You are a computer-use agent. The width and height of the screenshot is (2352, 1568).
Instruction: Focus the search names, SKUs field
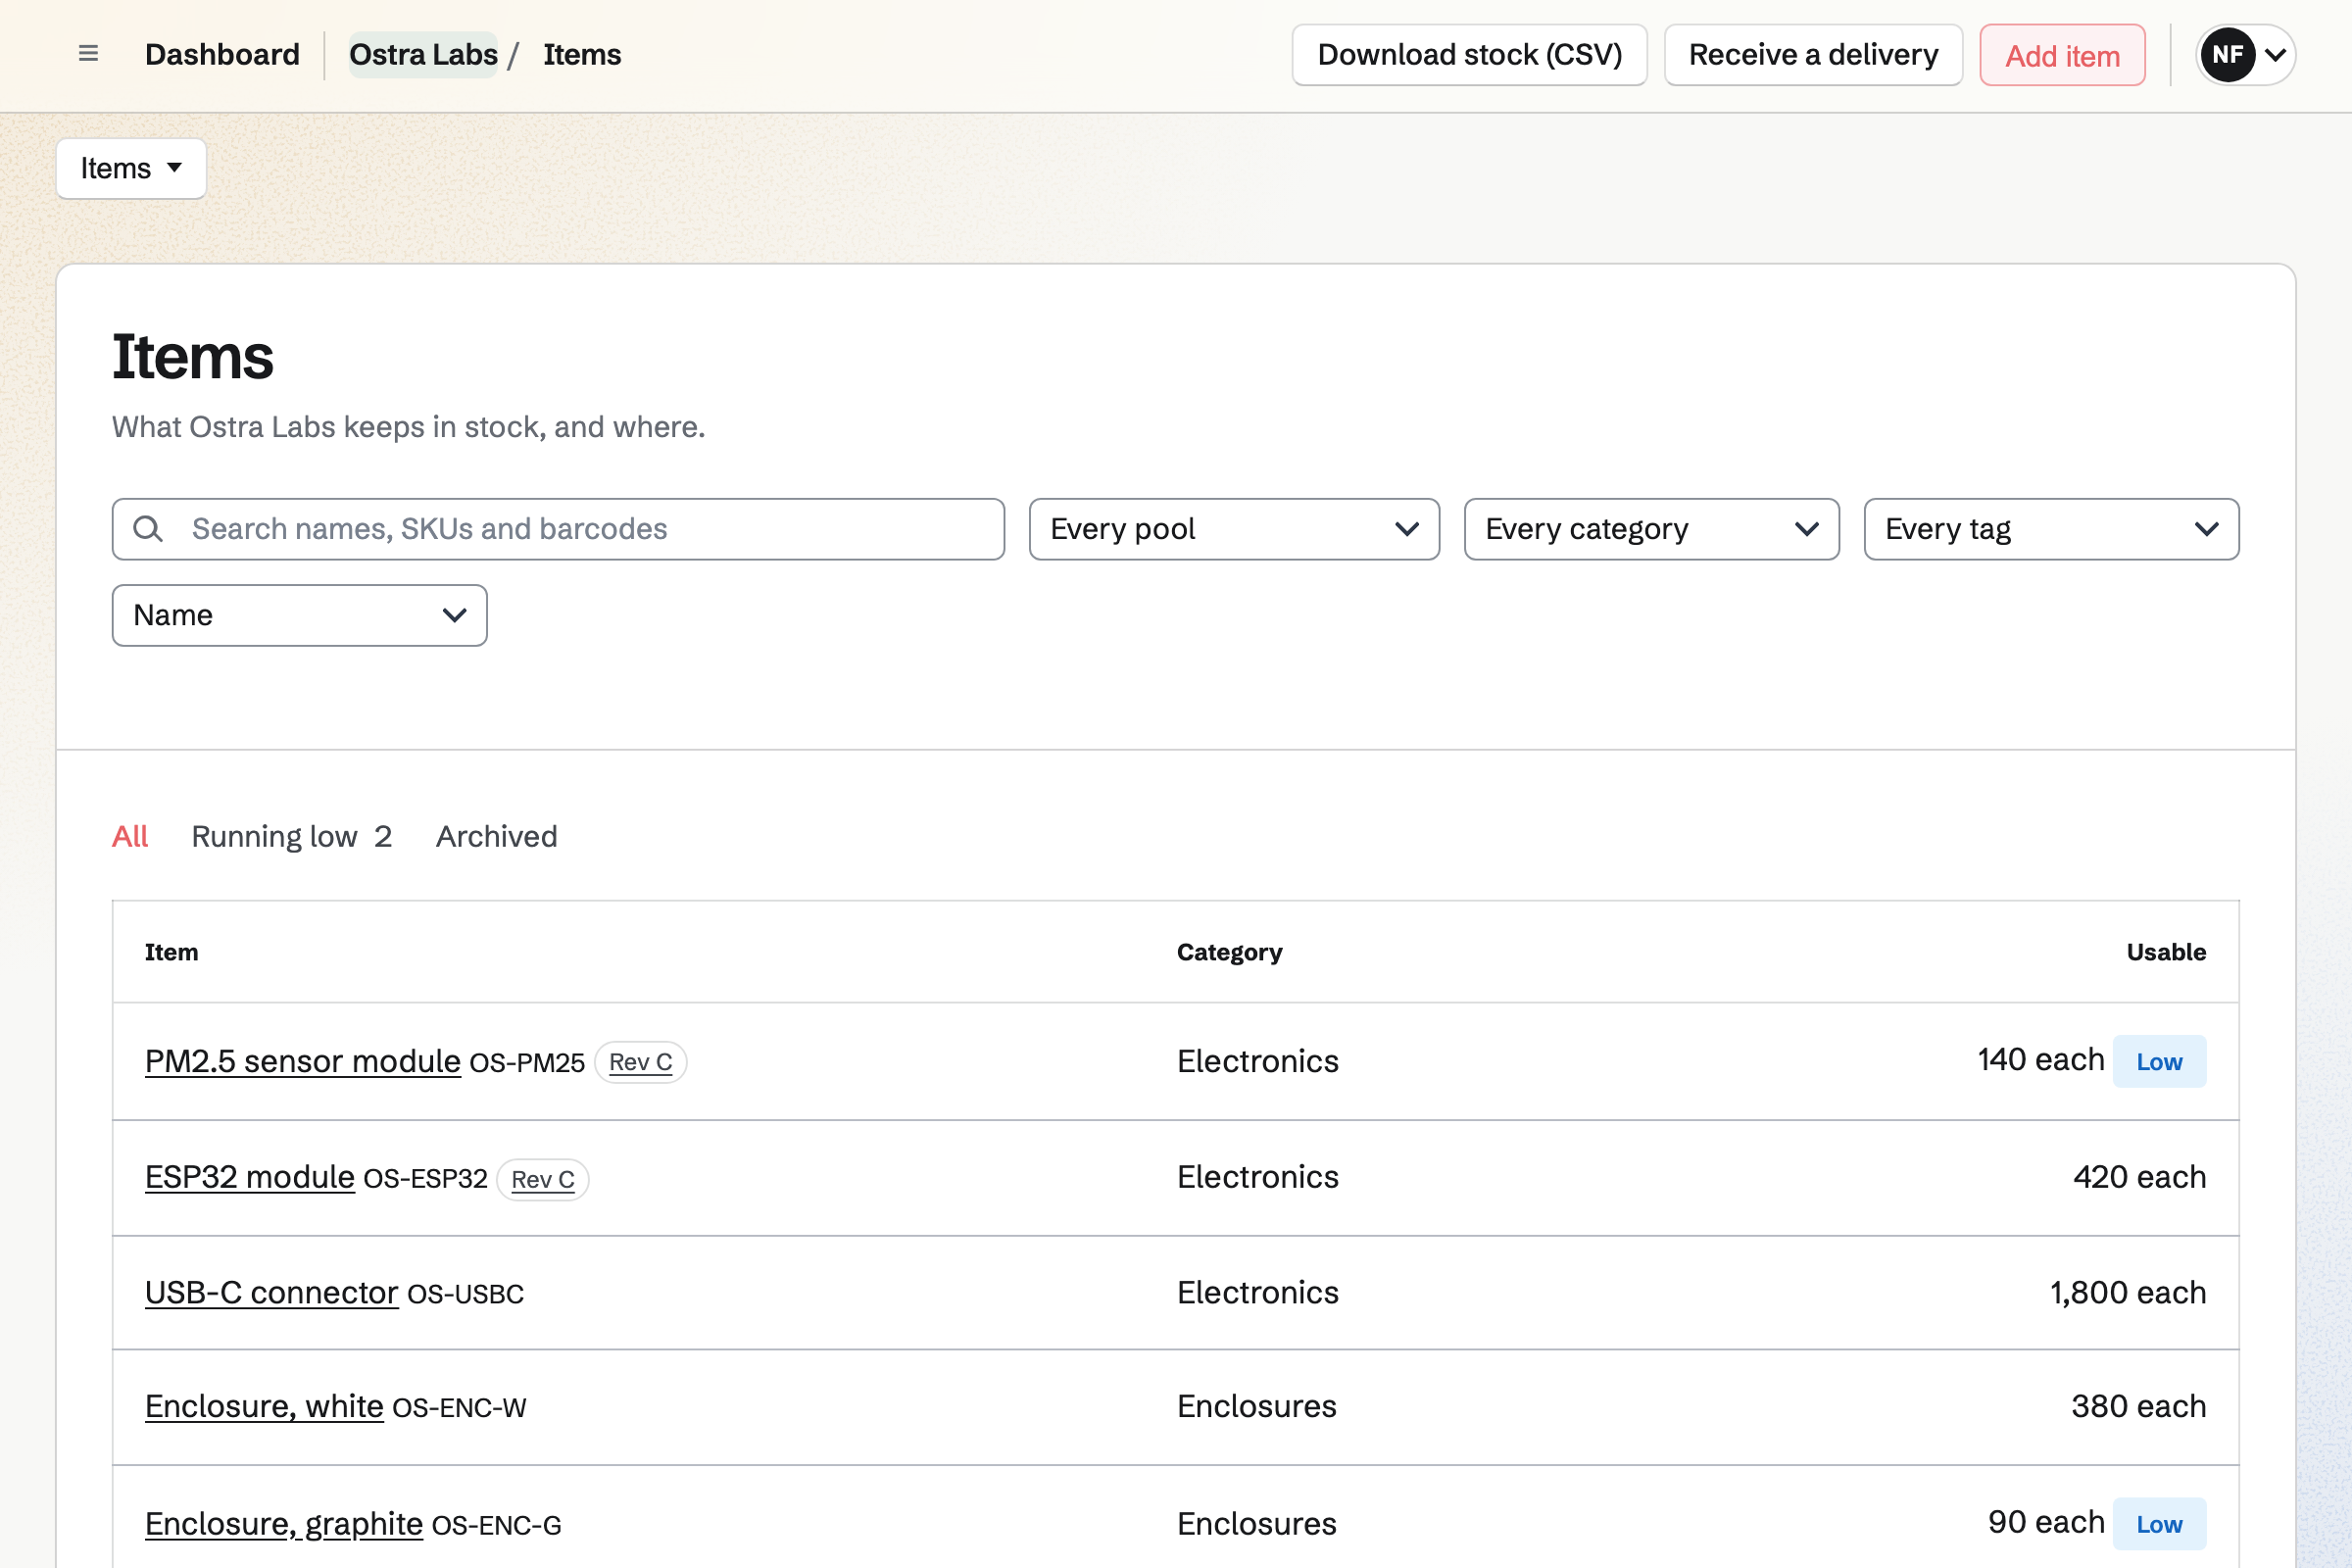pyautogui.click(x=558, y=529)
